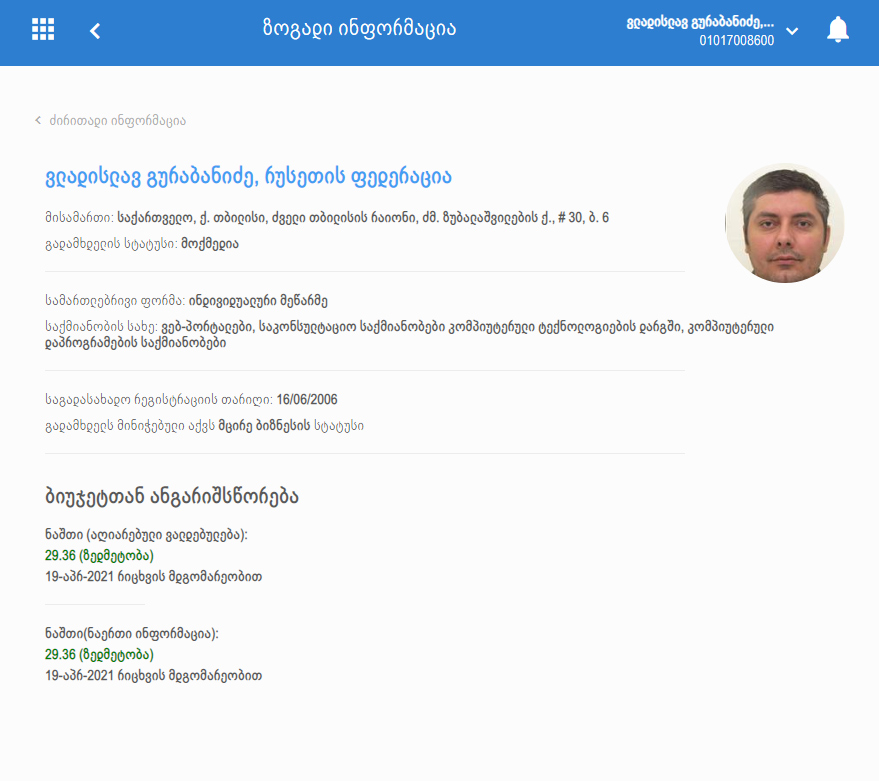Click 29.36 under აღიარებული ვალდებულება balance

pyautogui.click(x=61, y=556)
